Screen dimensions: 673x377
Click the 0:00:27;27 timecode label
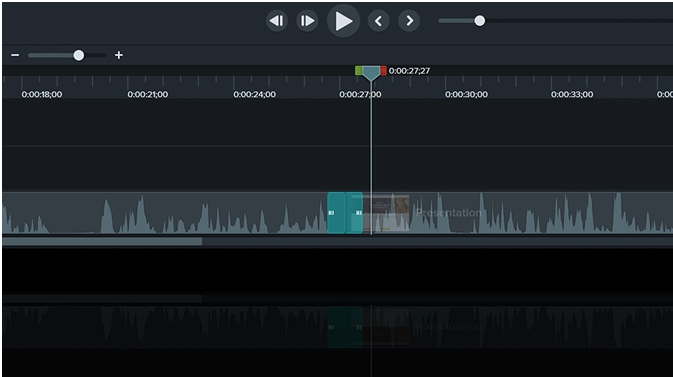tap(409, 71)
